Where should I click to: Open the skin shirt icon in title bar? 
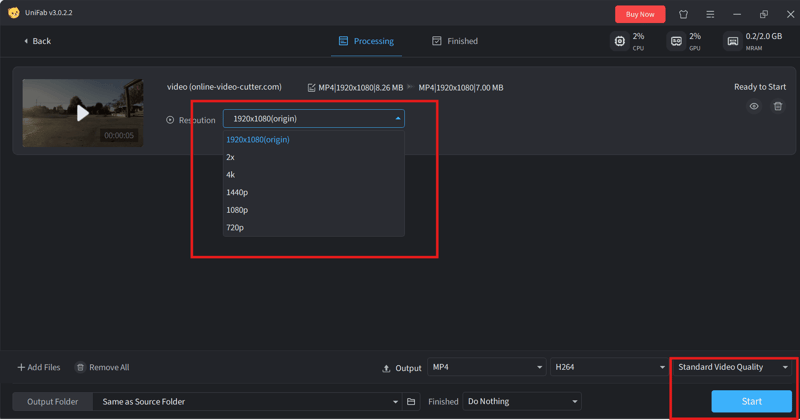(683, 14)
